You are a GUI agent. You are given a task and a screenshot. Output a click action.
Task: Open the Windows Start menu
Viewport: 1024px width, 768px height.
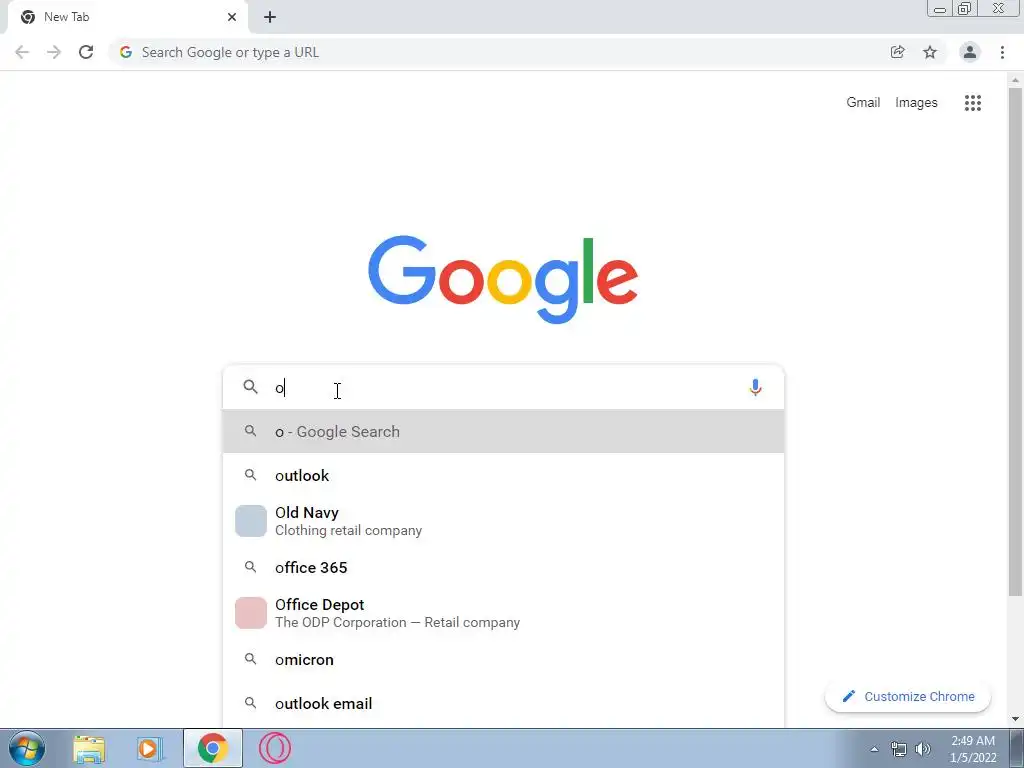pos(27,748)
